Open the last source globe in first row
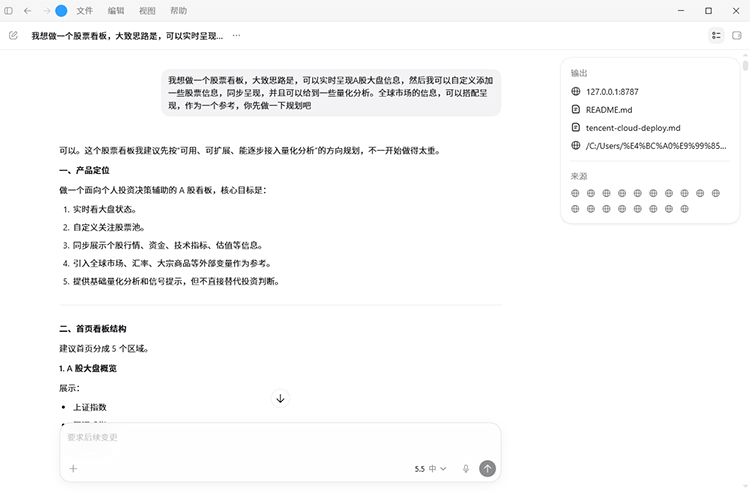This screenshot has height=492, width=750. pos(716,193)
